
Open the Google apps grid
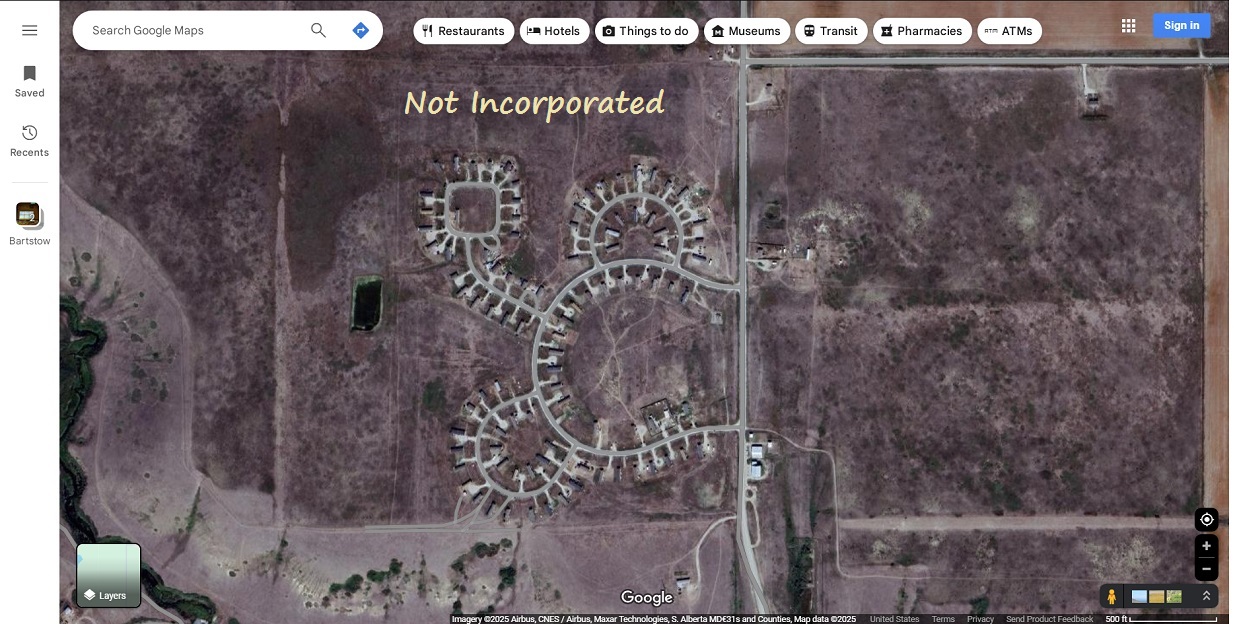tap(1128, 26)
